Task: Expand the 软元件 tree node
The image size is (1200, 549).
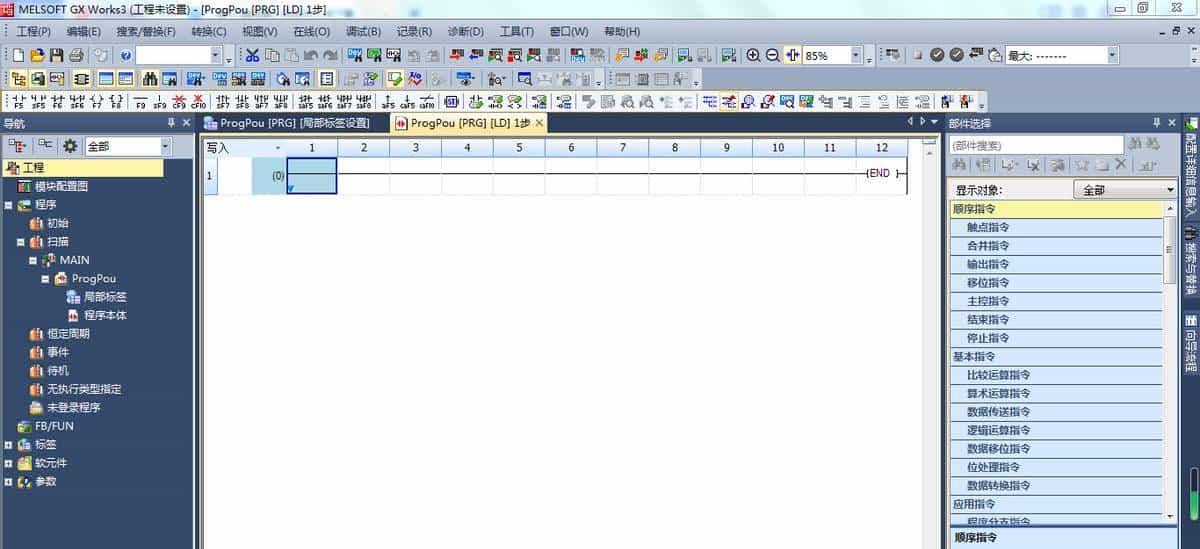Action: click(x=9, y=463)
